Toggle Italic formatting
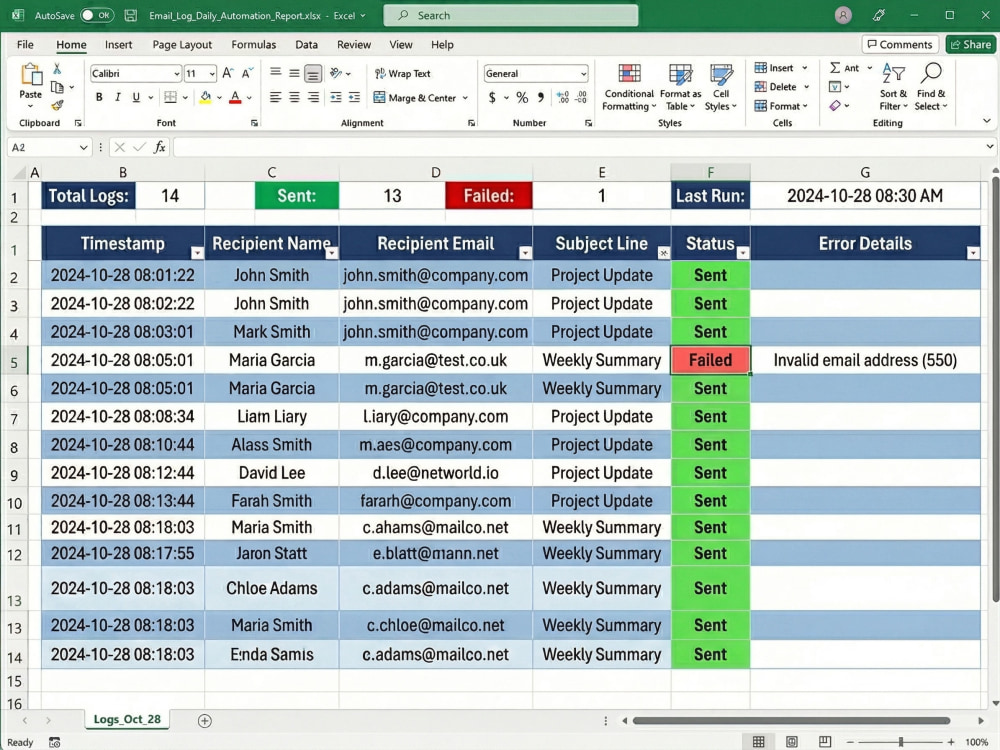Screen dimensions: 1000x750 [x=117, y=97]
